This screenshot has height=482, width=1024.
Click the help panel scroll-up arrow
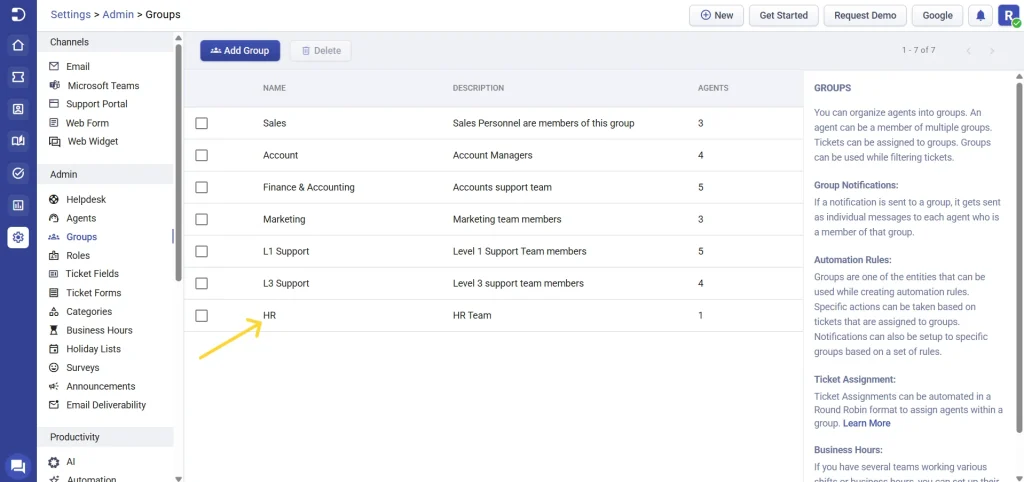click(1019, 76)
